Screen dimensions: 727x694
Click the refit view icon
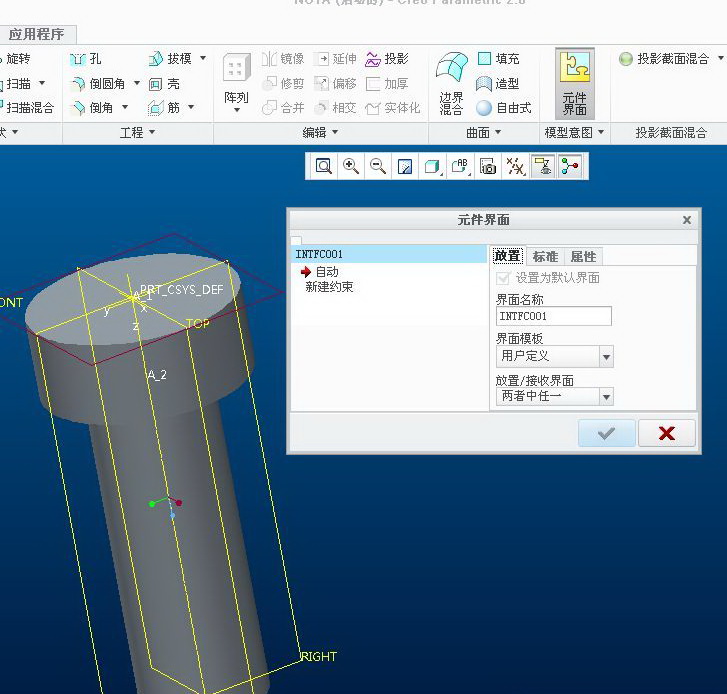(324, 167)
